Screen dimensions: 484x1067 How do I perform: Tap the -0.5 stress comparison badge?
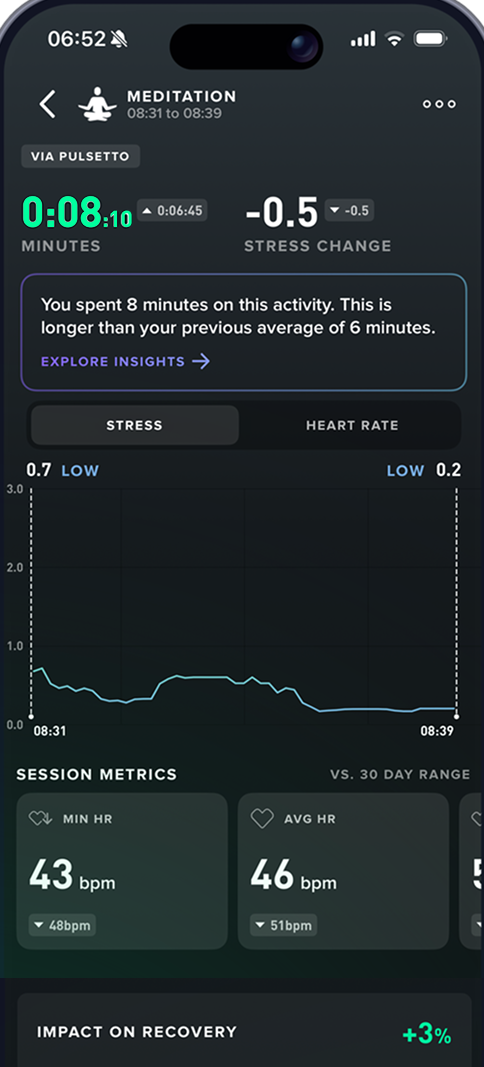349,211
